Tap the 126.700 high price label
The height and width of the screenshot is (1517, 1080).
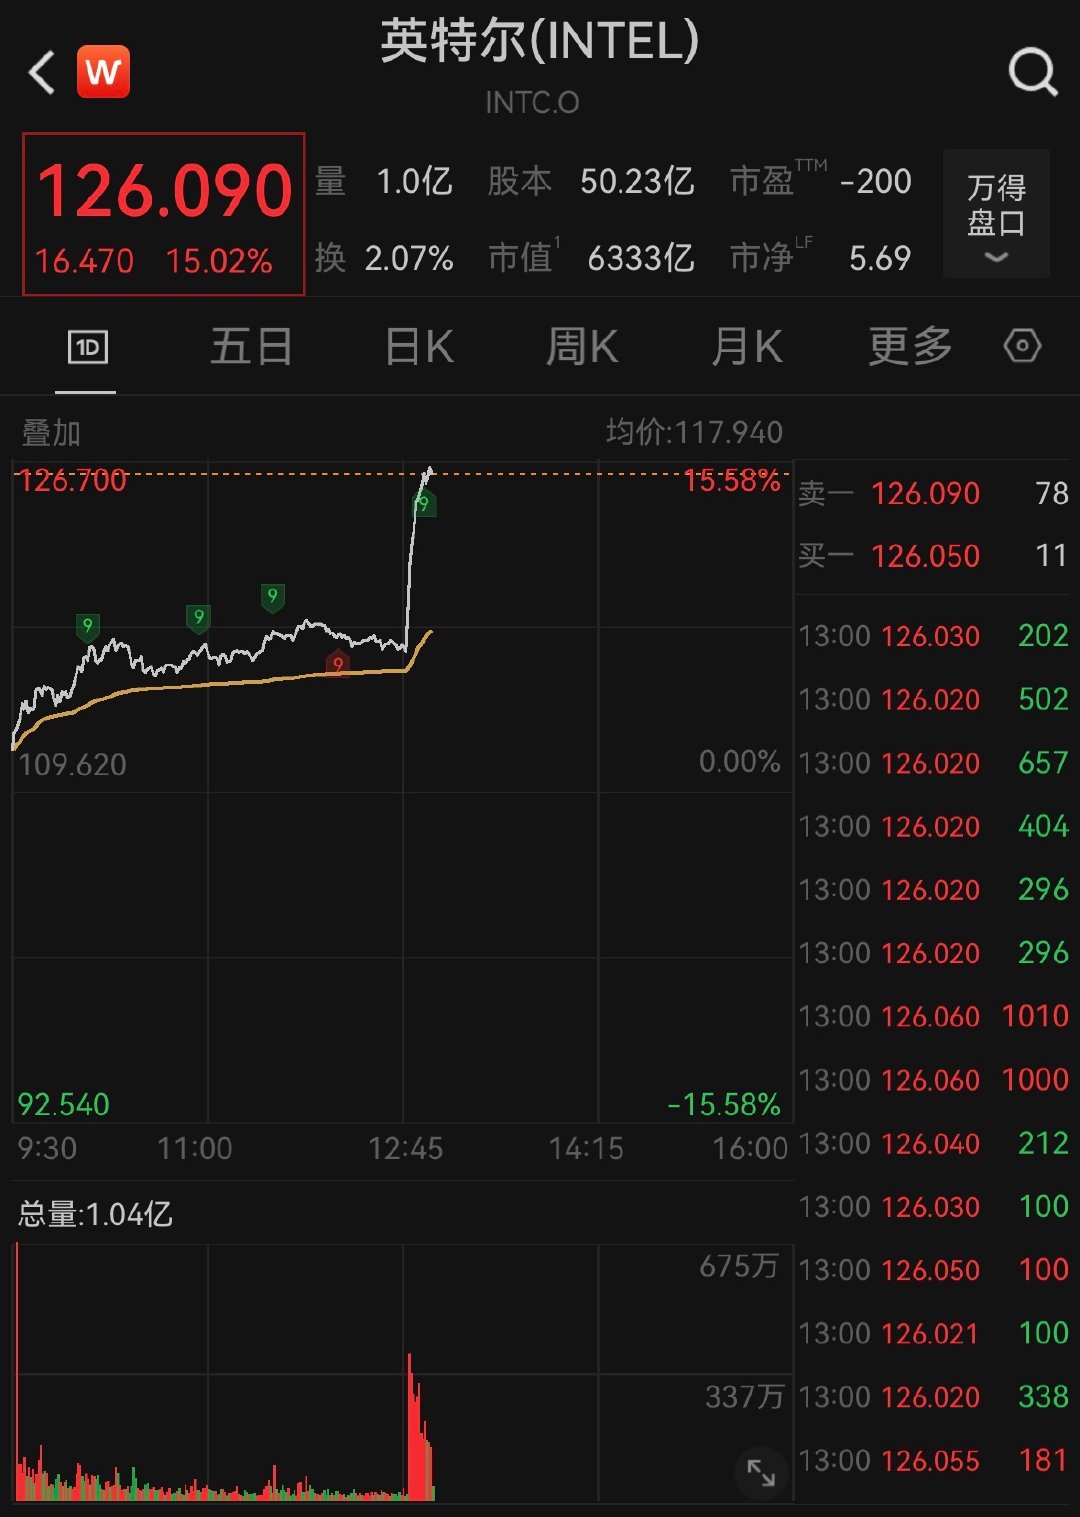[72, 481]
